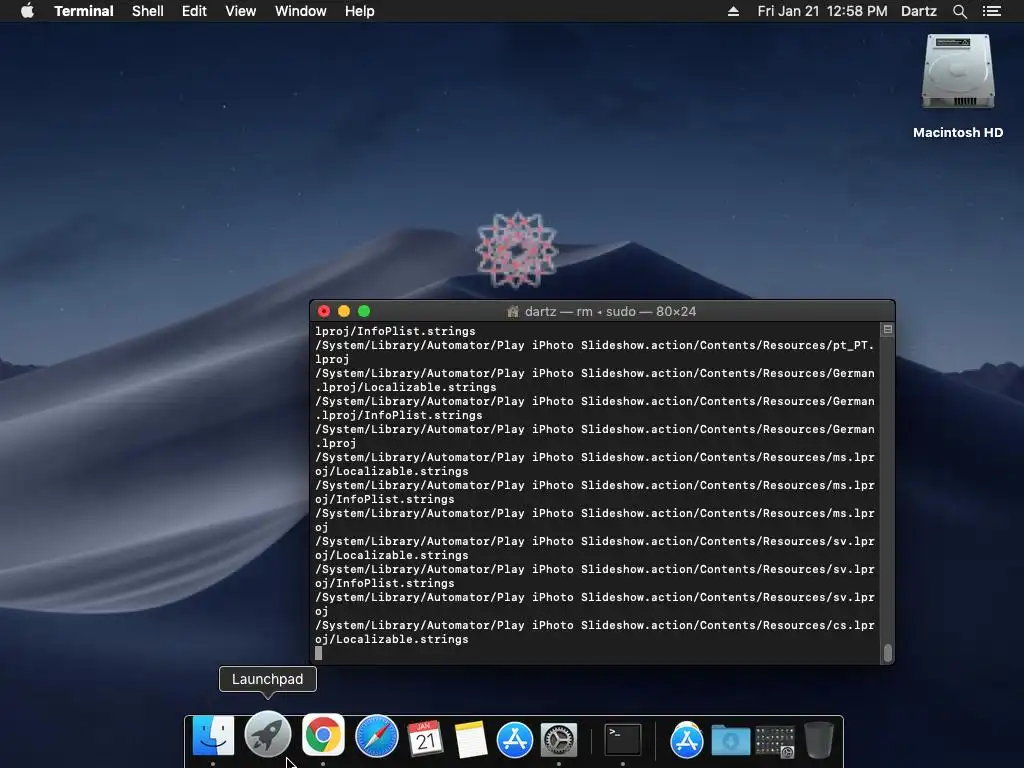Open the Help menu
Viewport: 1024px width, 768px height.
tap(360, 11)
